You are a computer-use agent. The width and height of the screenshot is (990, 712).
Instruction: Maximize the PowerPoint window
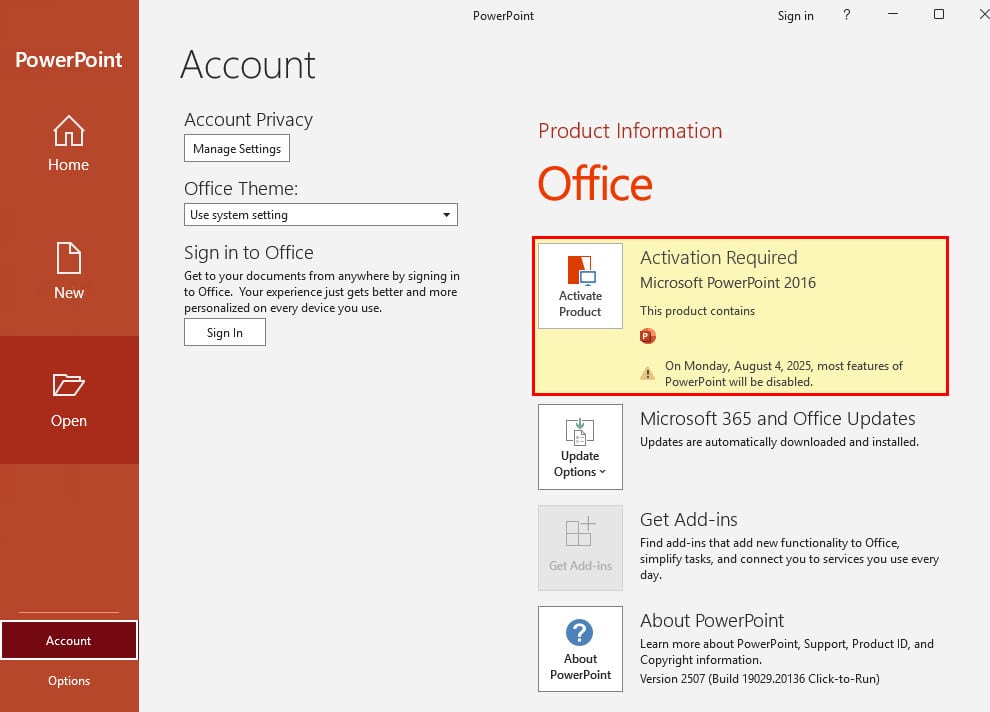(x=939, y=15)
